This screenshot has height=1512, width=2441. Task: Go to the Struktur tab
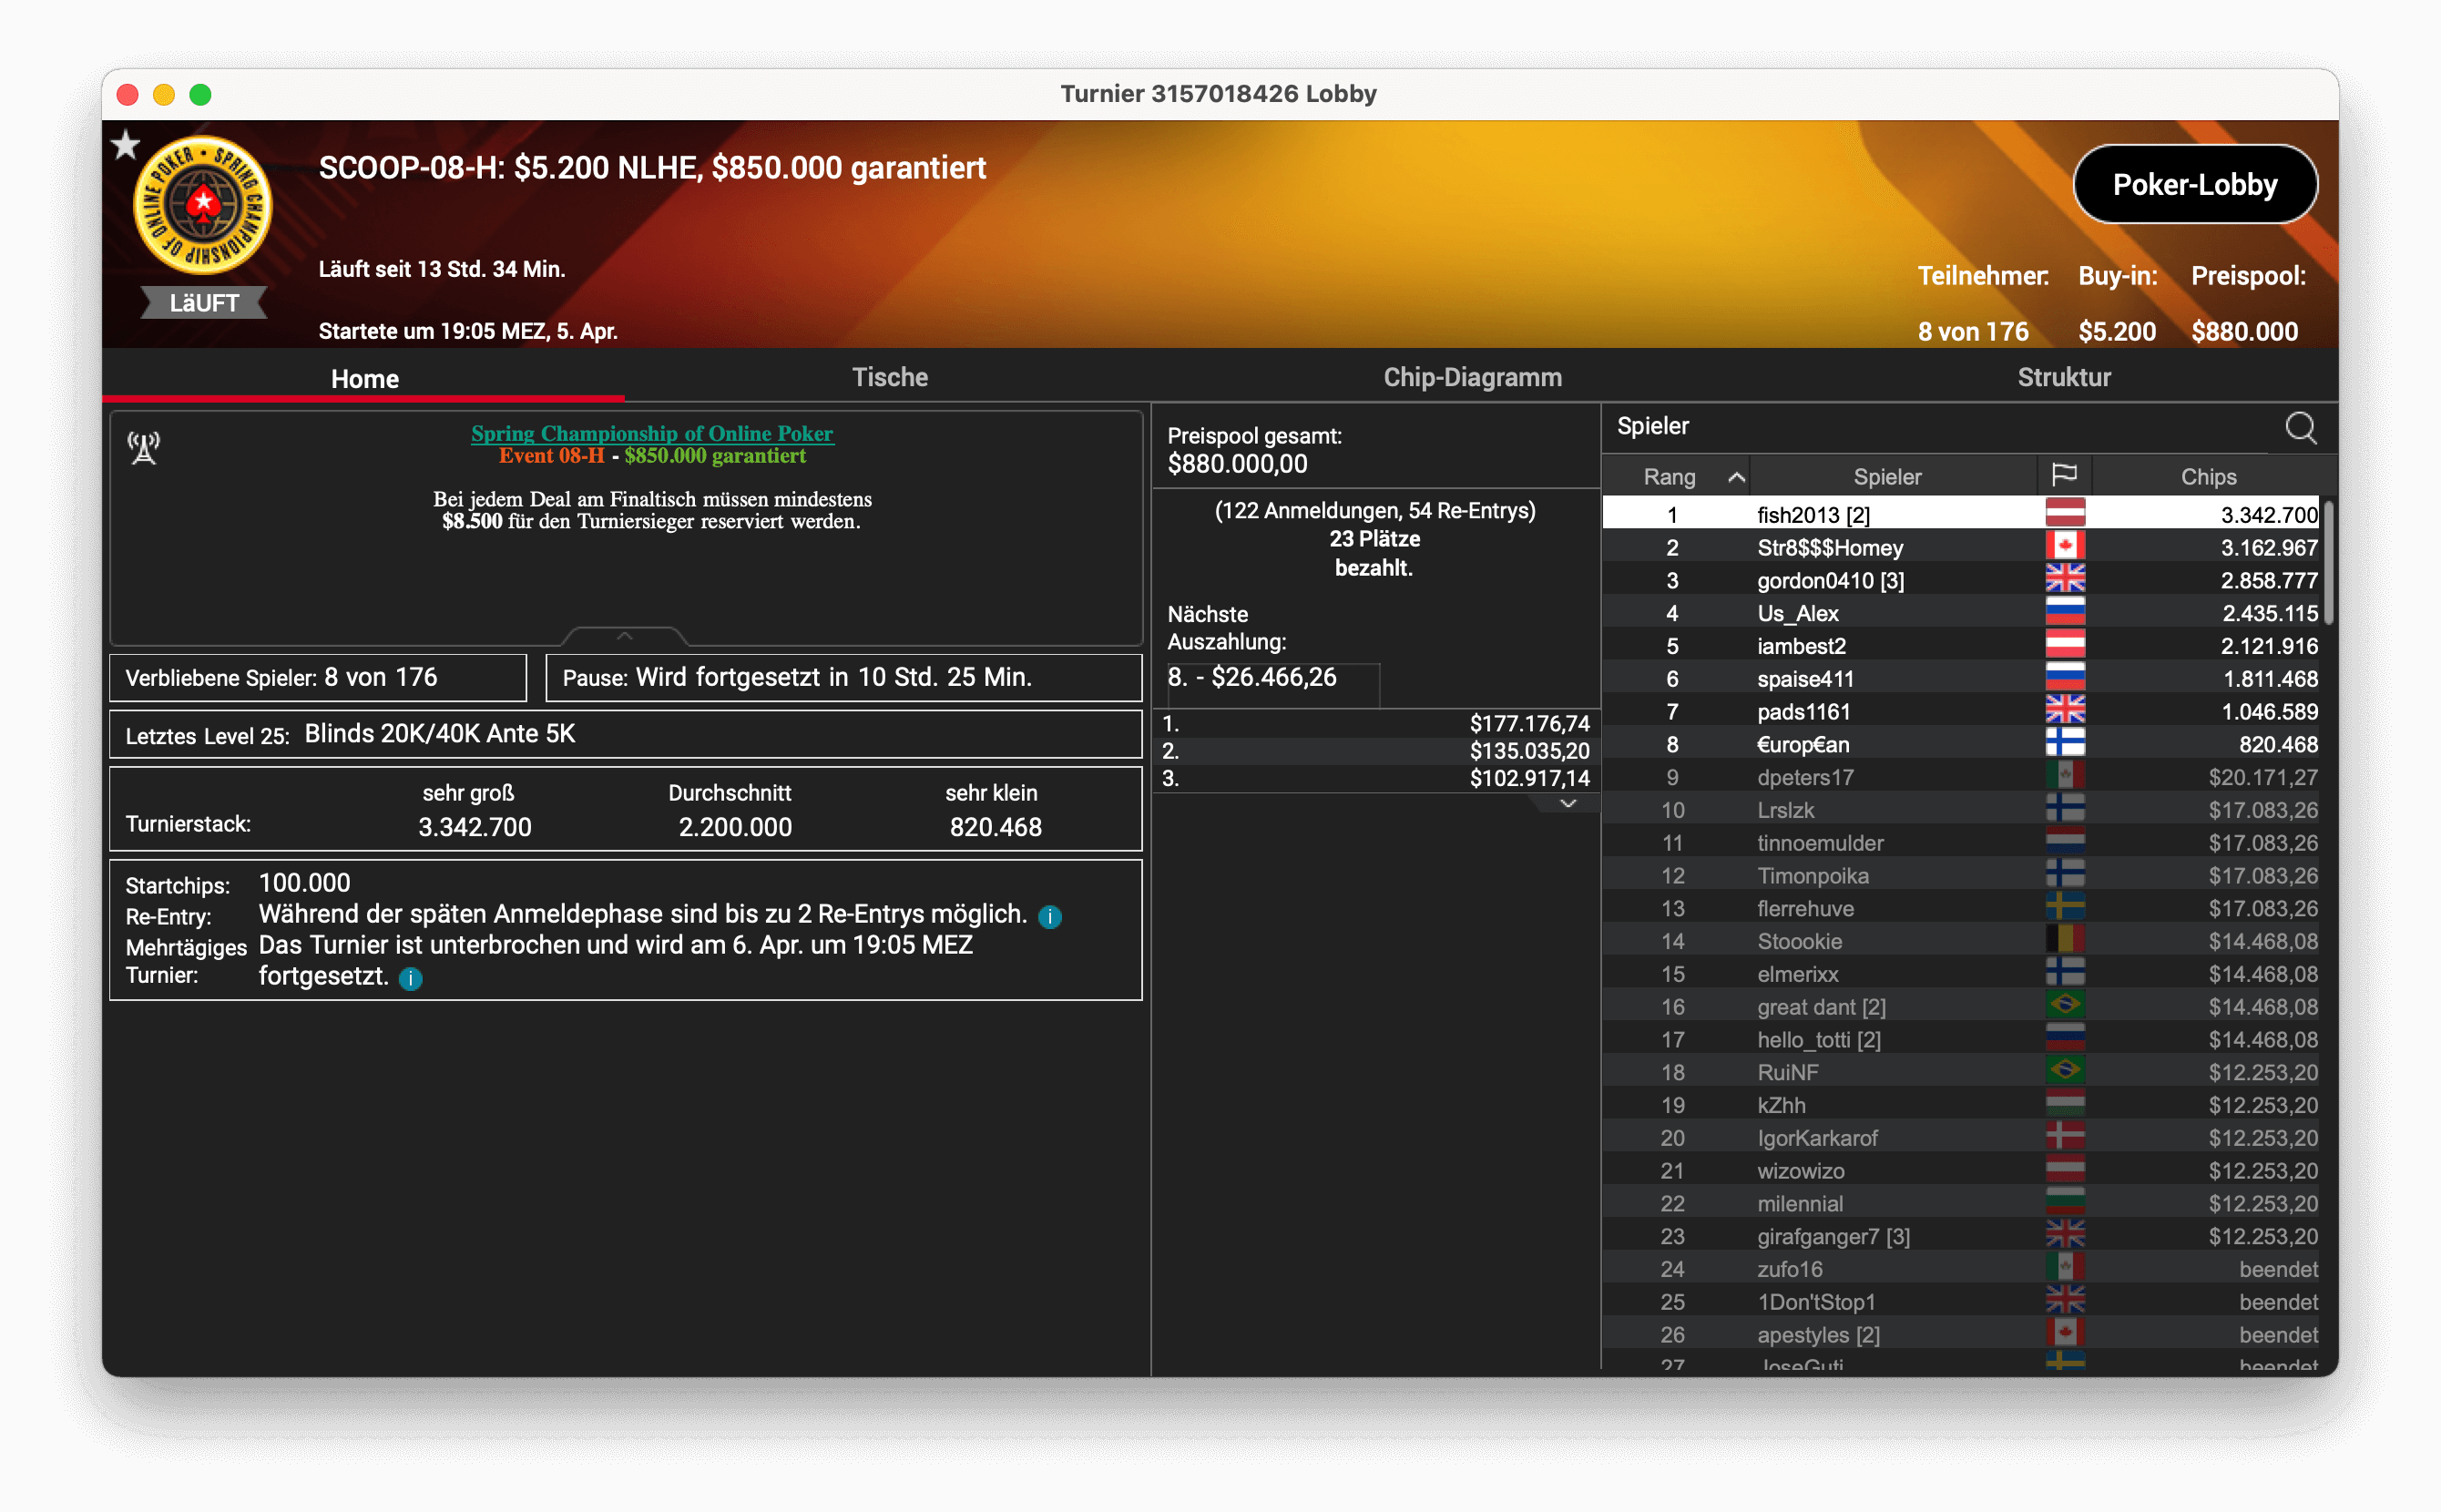(x=2063, y=377)
